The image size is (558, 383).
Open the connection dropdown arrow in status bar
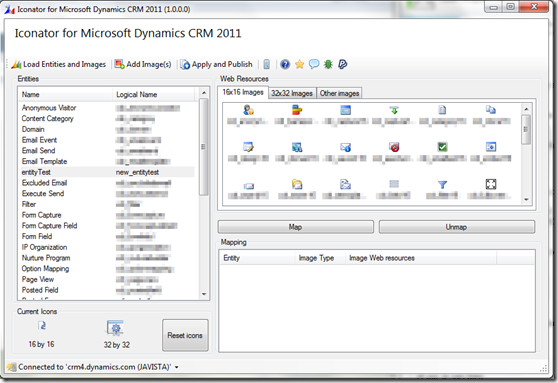[x=177, y=367]
